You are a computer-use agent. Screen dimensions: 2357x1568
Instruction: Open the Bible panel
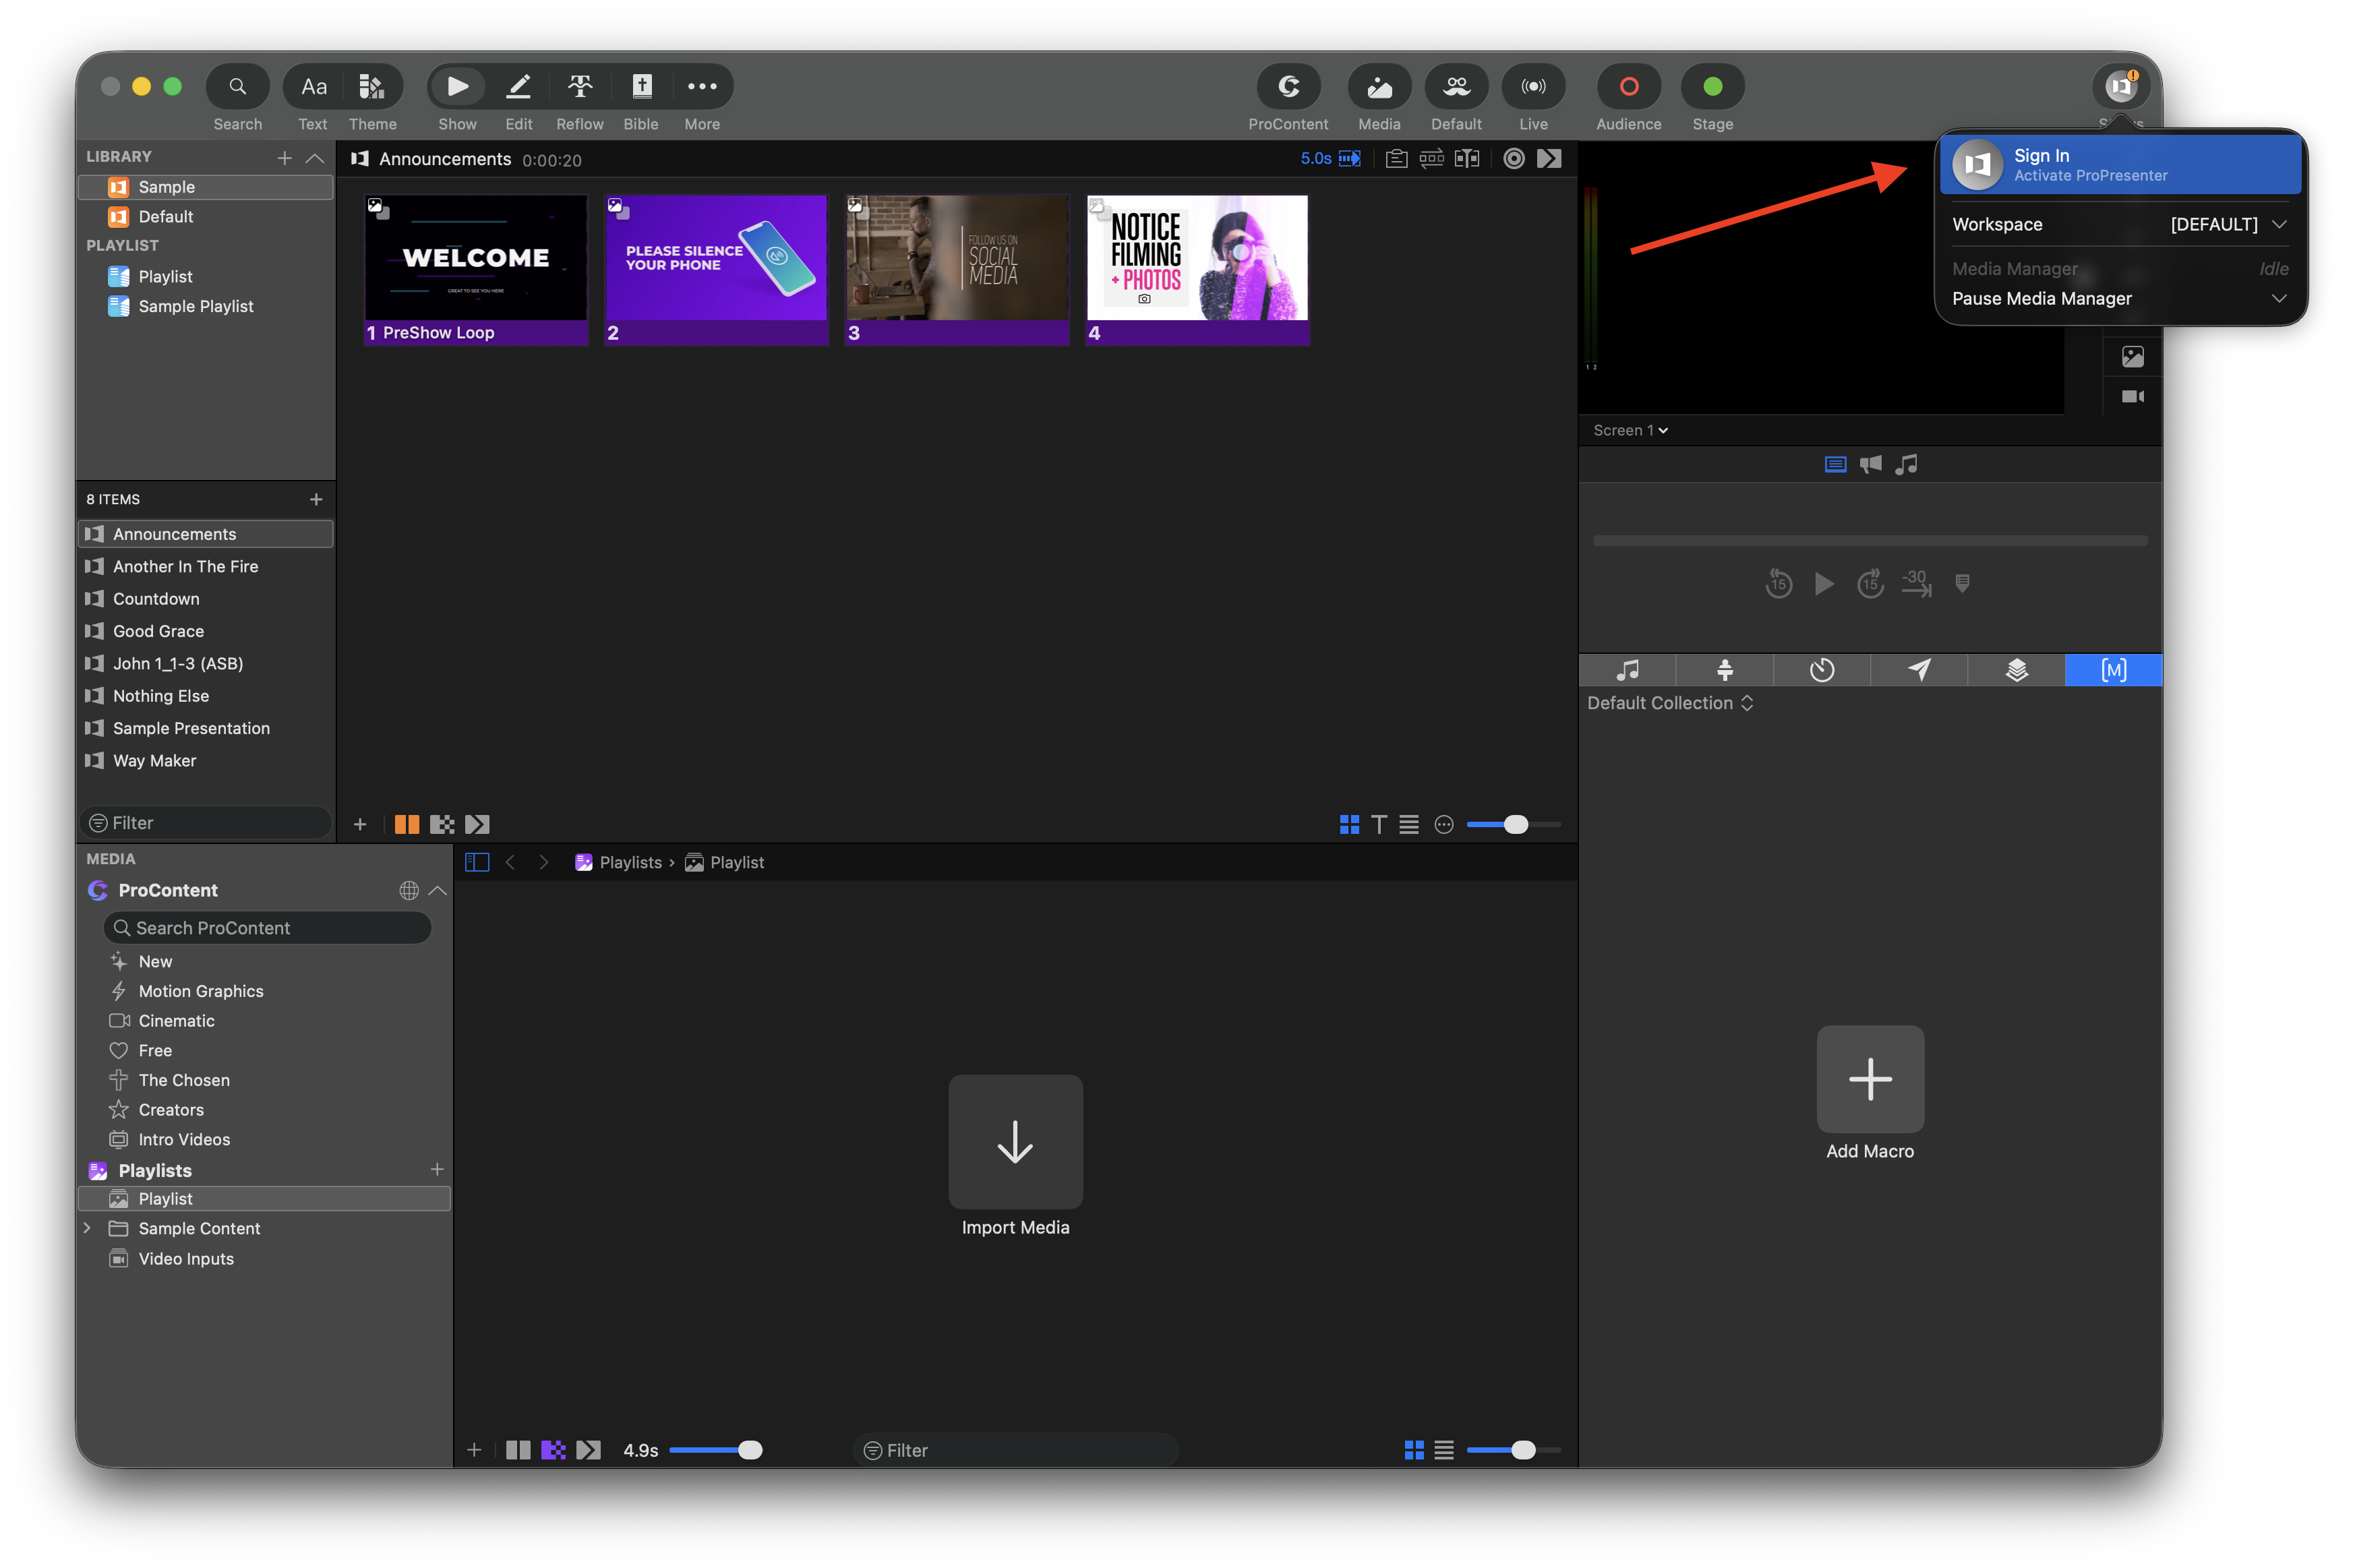[641, 87]
